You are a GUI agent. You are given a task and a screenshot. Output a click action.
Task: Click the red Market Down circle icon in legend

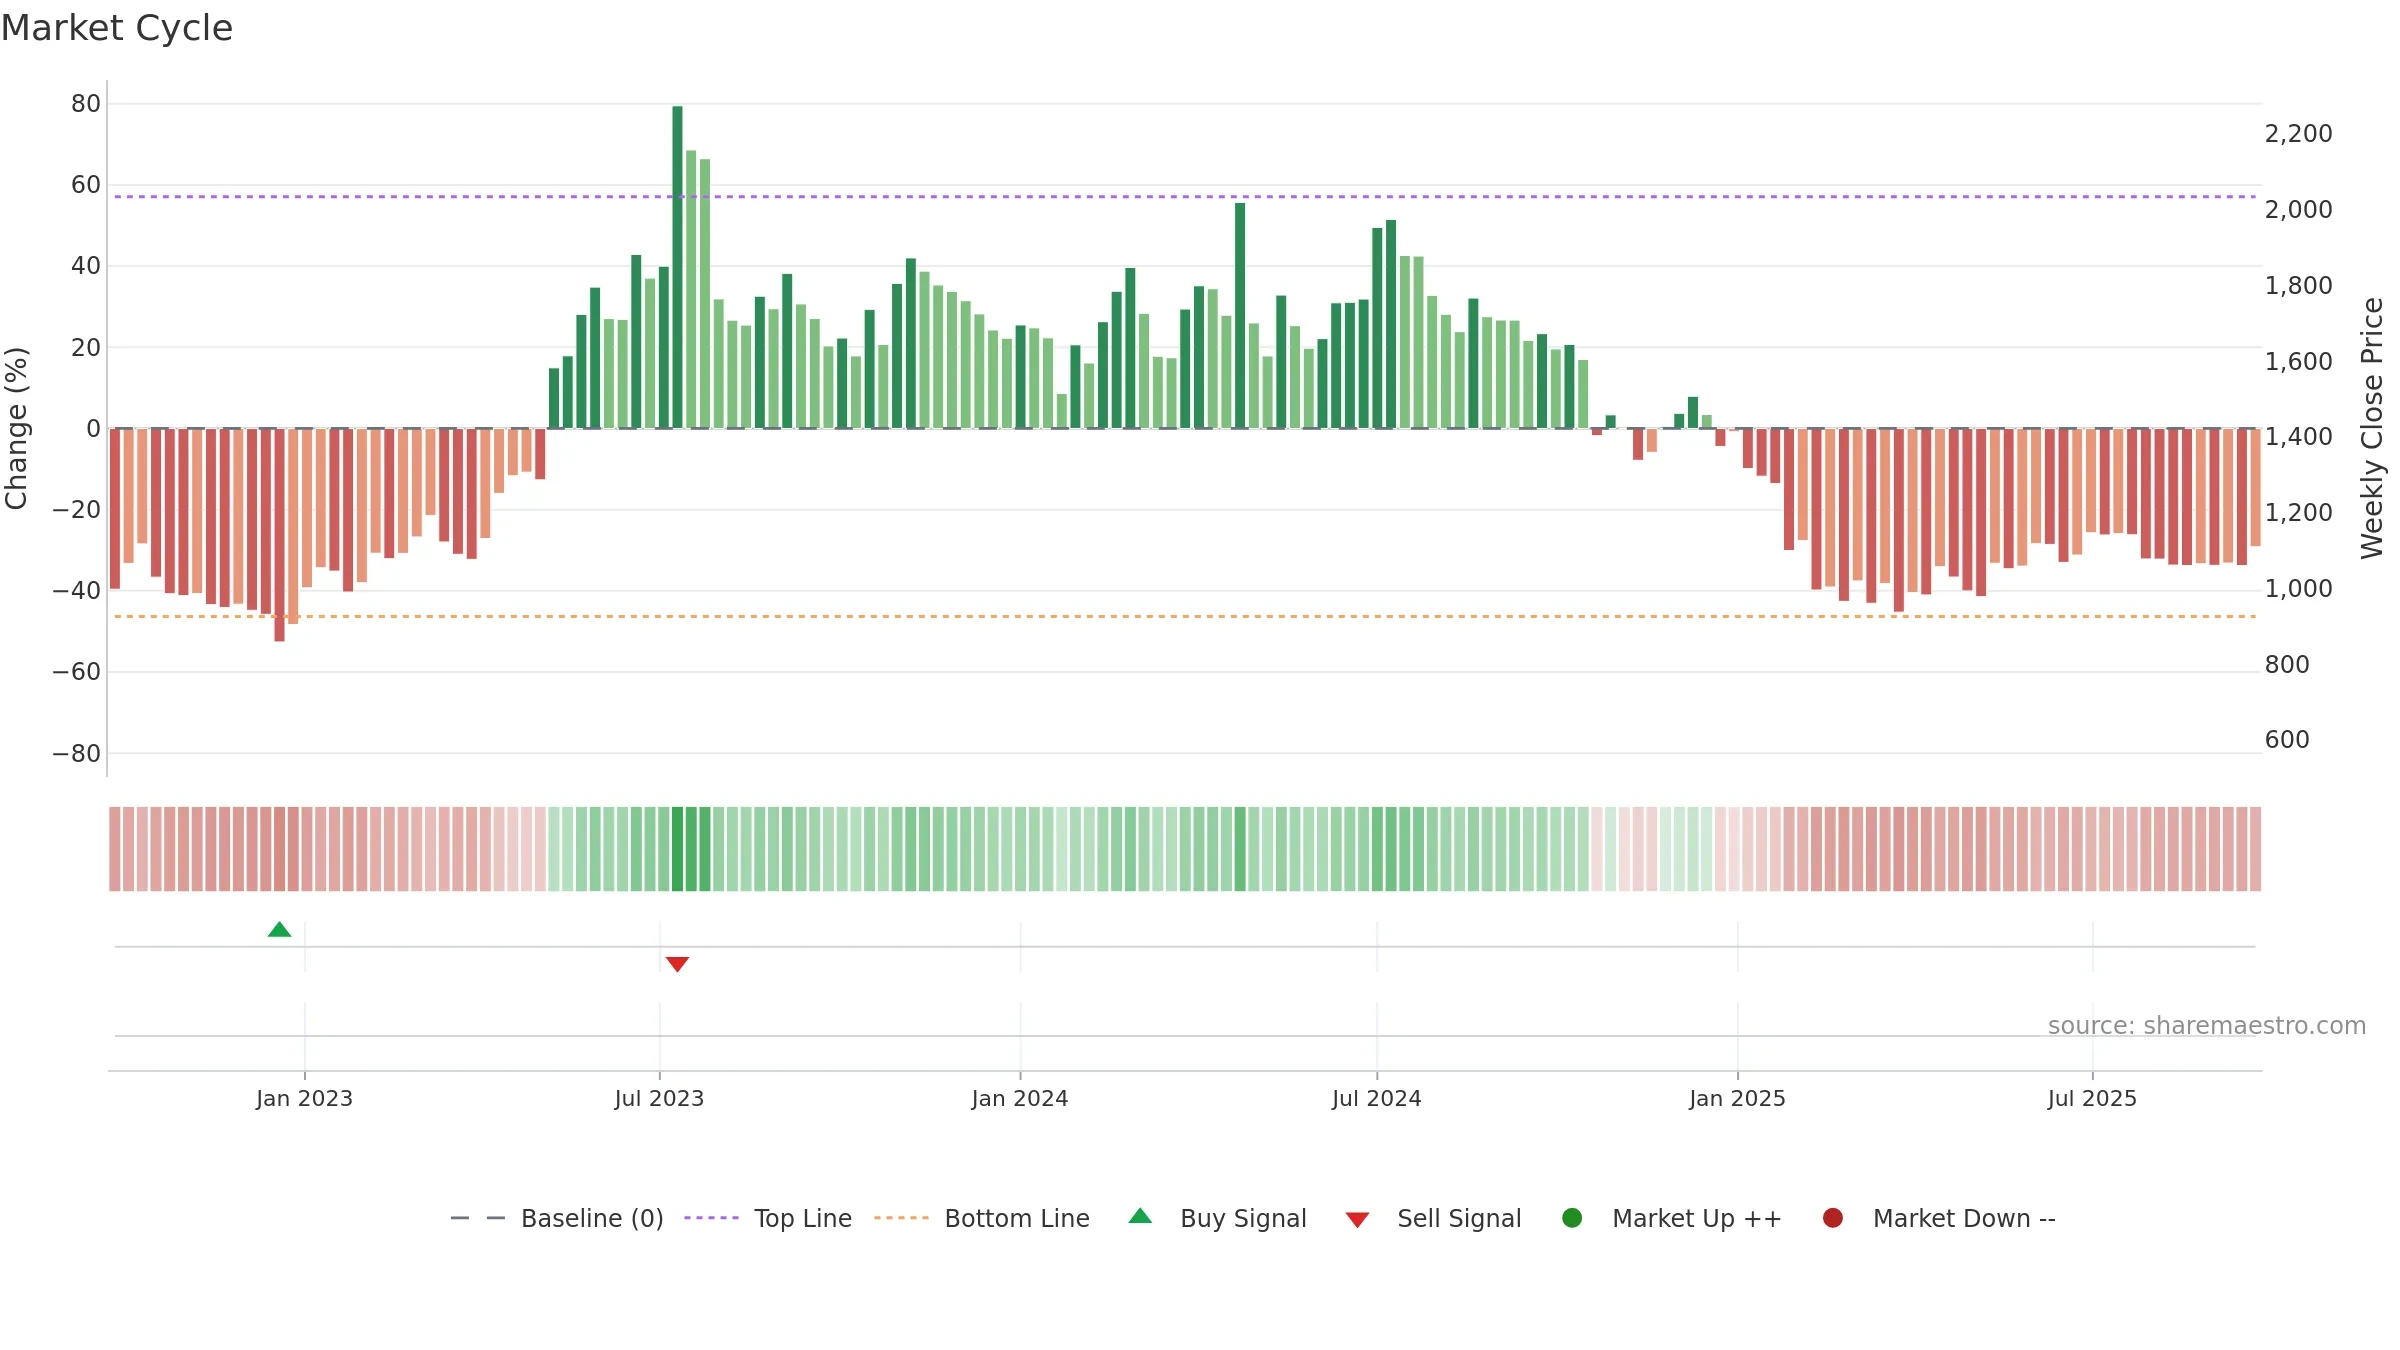1833,1218
